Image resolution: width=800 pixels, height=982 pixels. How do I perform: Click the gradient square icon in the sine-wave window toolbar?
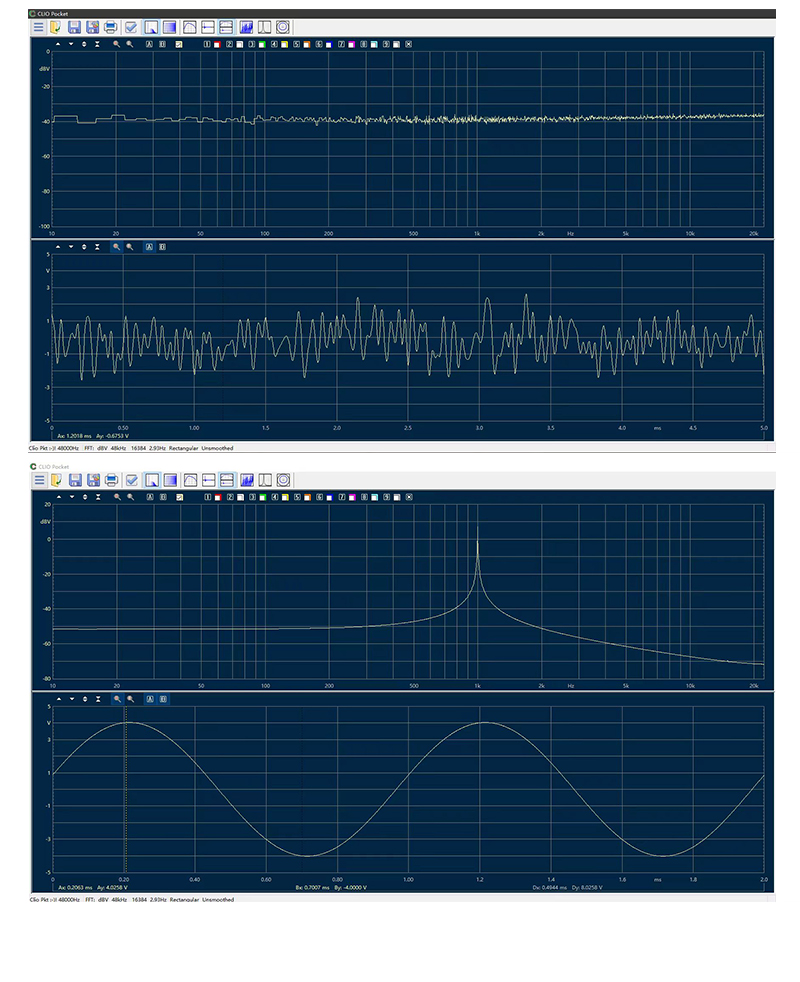[x=170, y=480]
